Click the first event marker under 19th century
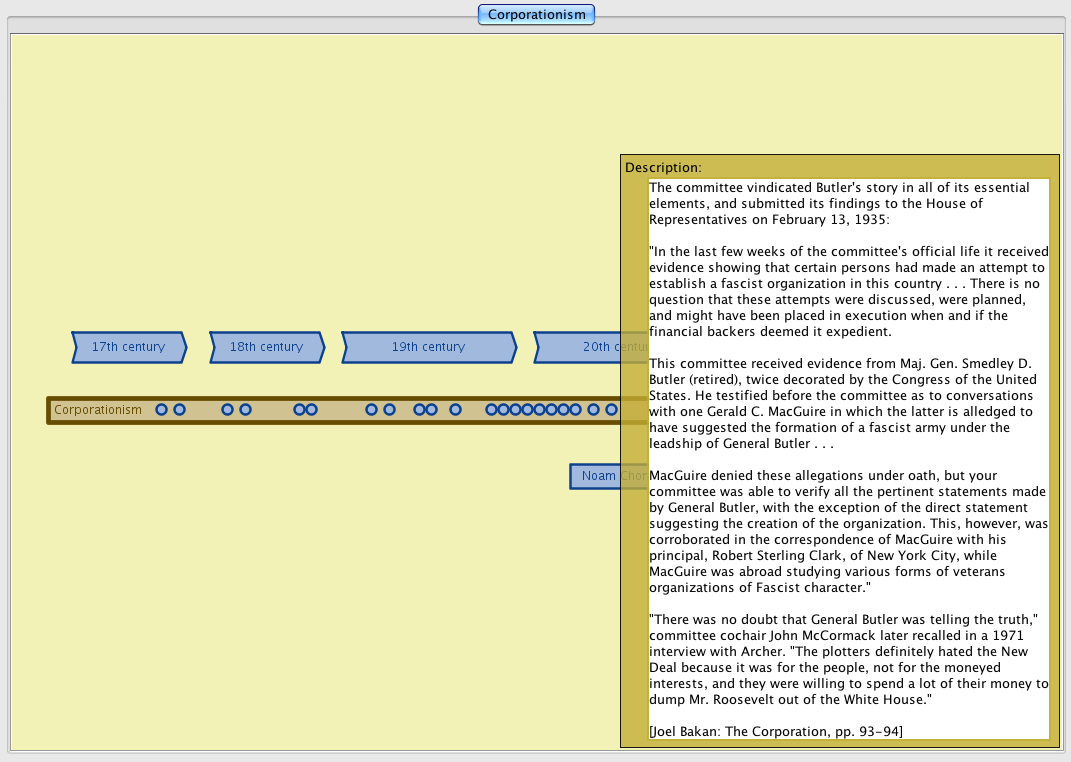Viewport: 1071px width, 762px height. click(x=371, y=410)
